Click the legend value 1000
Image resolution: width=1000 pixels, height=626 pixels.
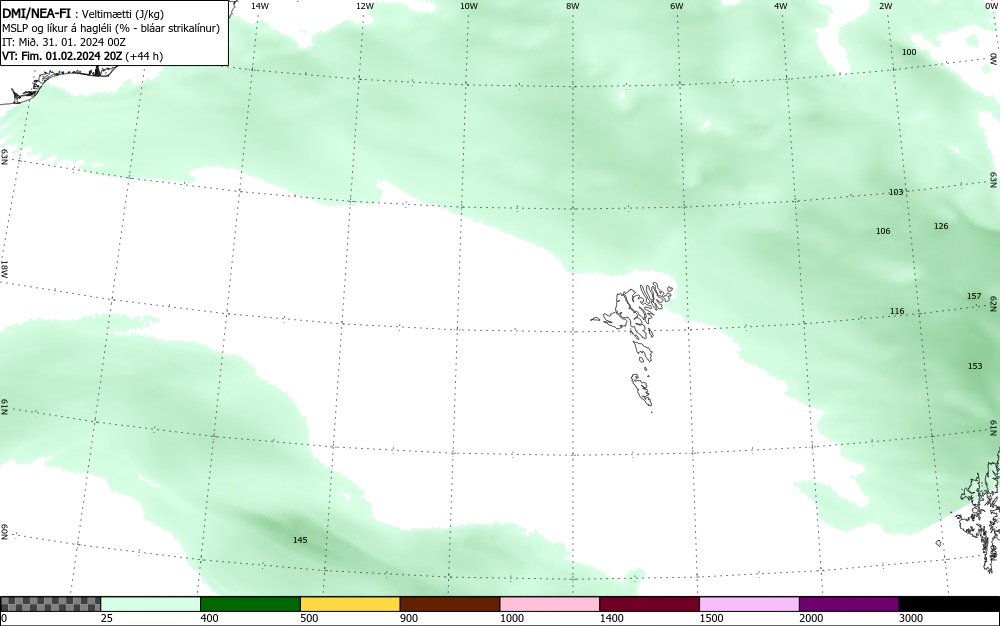[511, 618]
